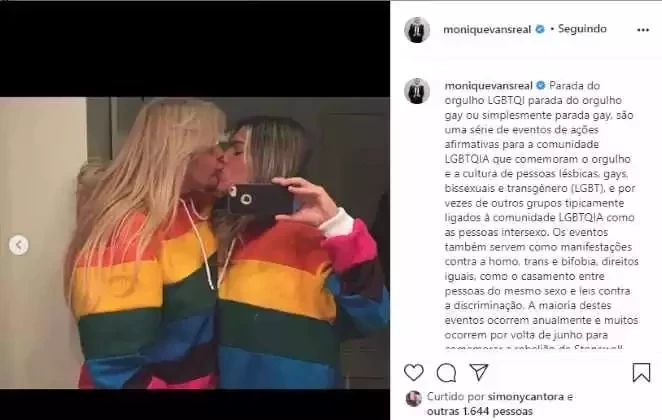Click the rainbow hoodie photo
Image resolution: width=662 pixels, height=420 pixels.
[x=195, y=243]
